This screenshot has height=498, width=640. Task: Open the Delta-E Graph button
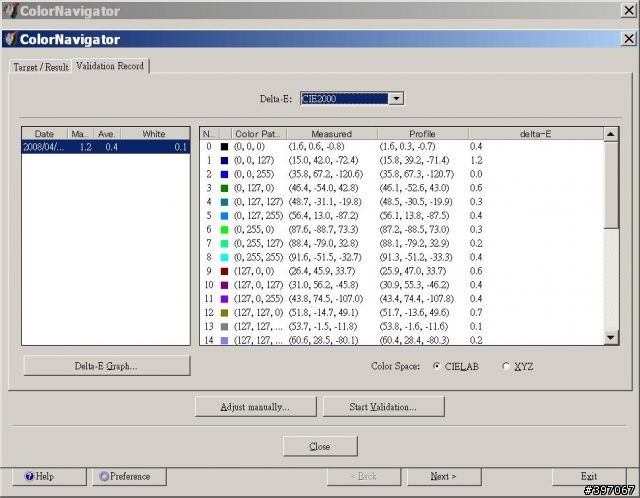click(x=107, y=366)
